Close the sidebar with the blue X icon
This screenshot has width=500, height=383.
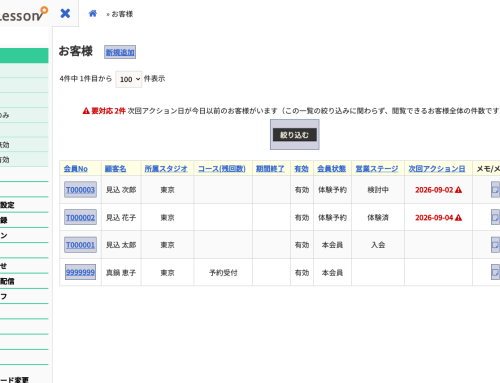[x=65, y=13]
